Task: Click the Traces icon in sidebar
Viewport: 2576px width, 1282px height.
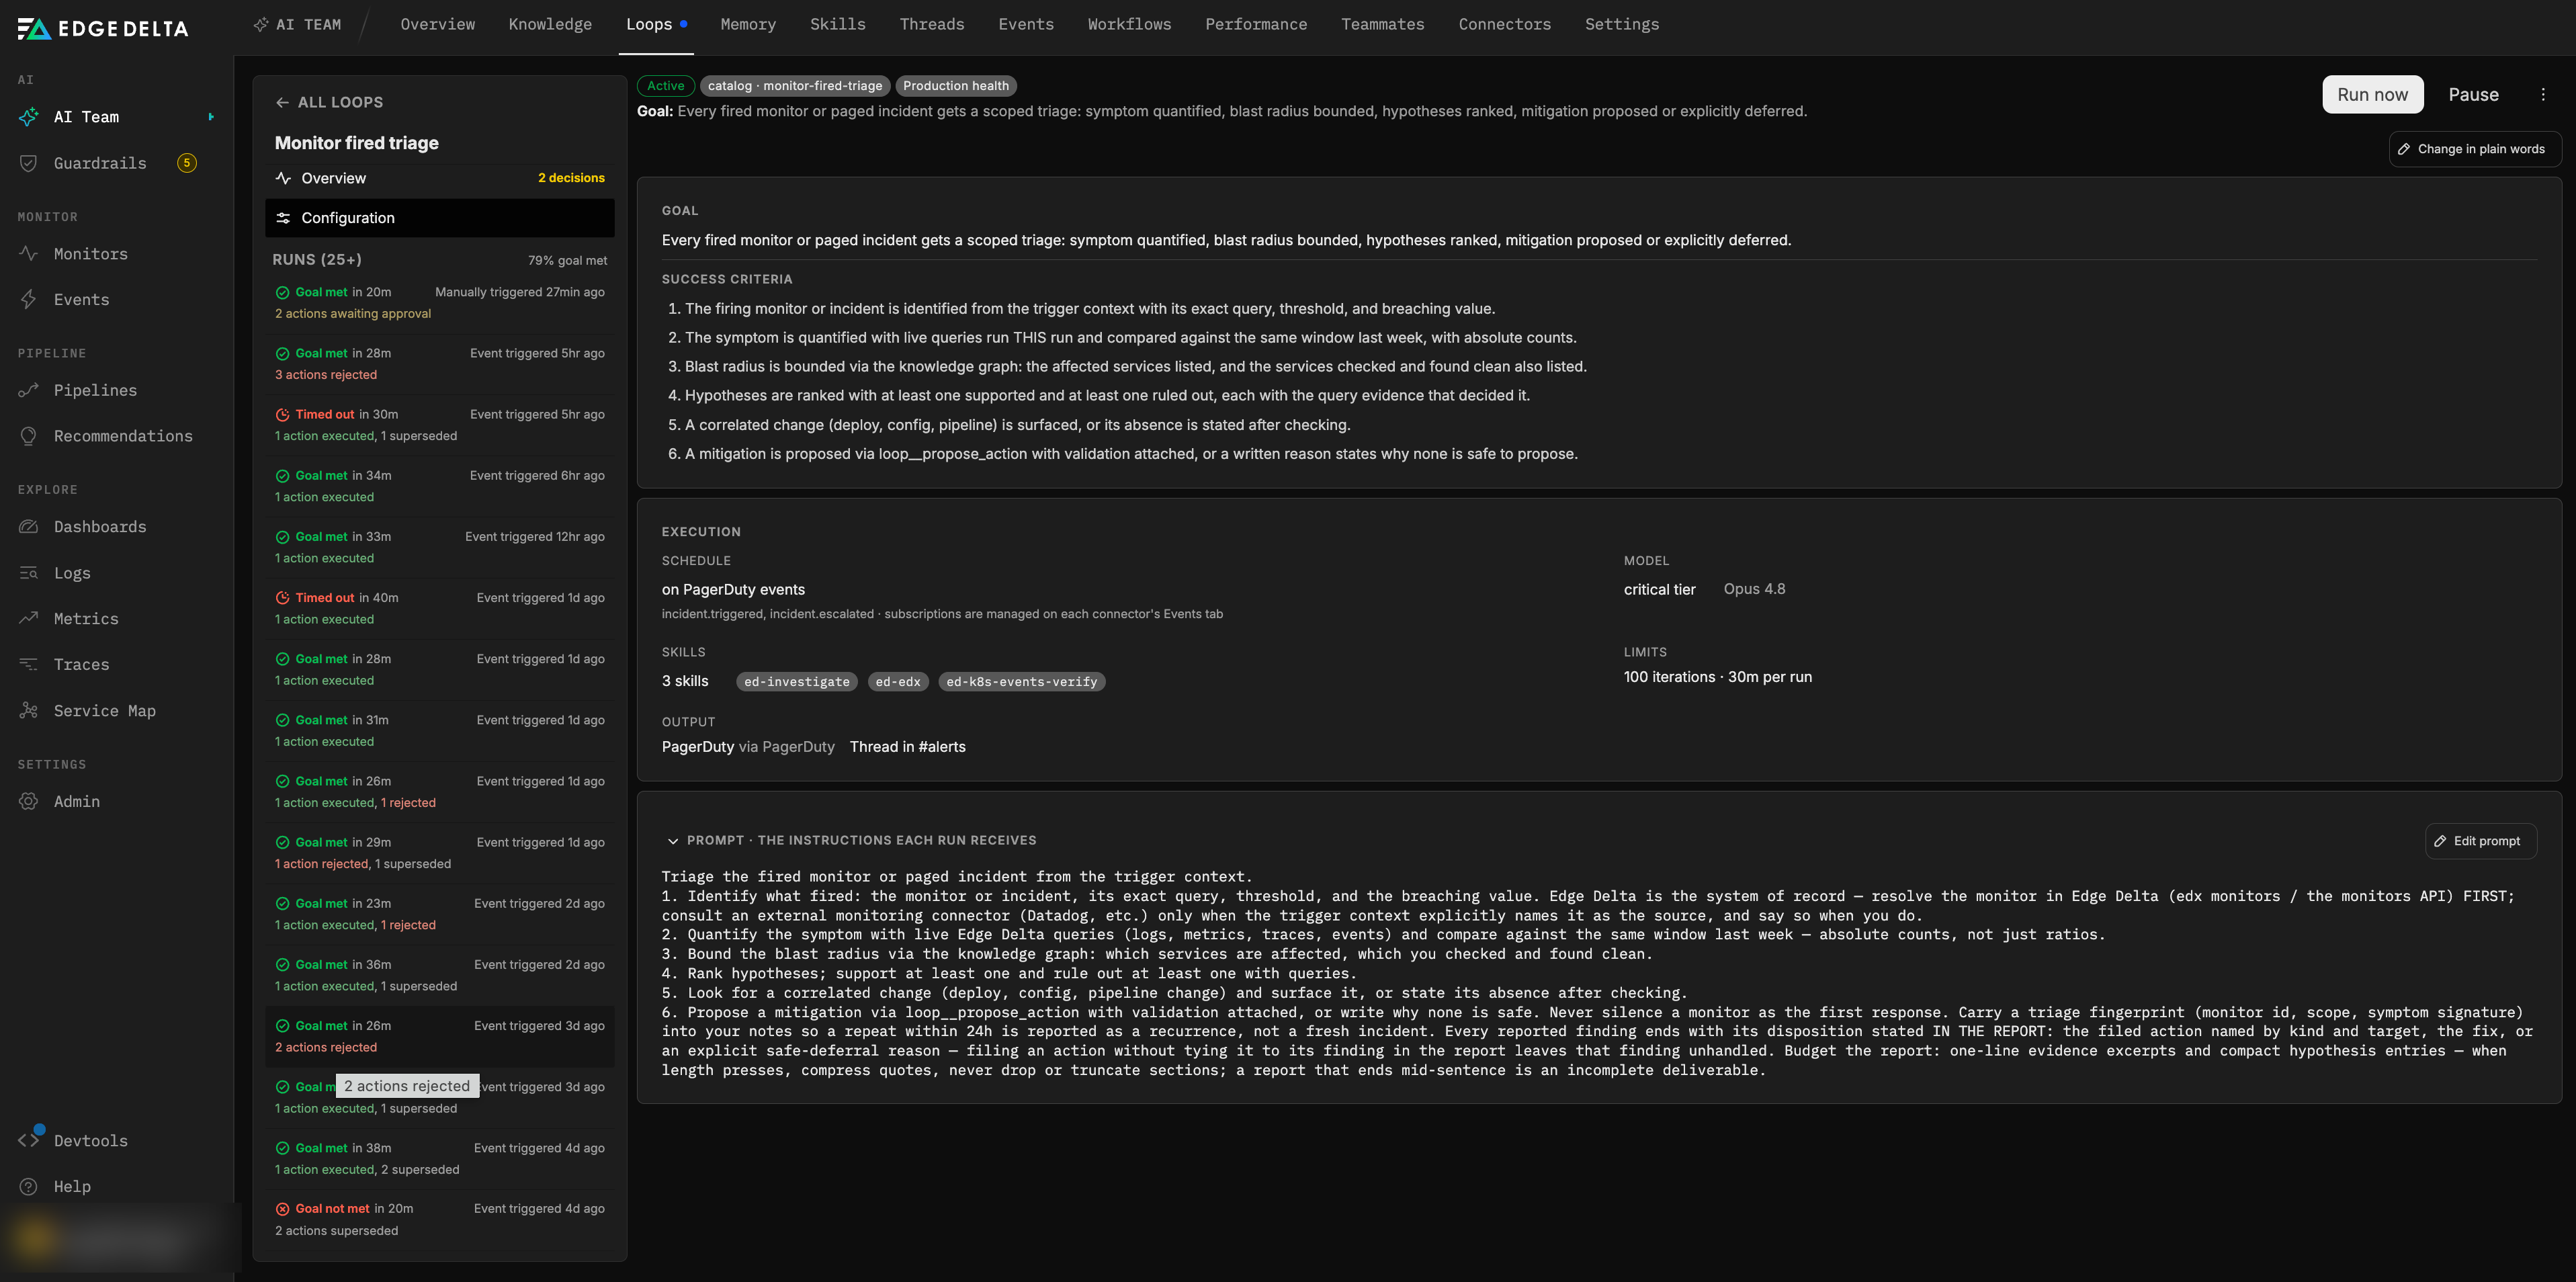Action: click(x=29, y=664)
